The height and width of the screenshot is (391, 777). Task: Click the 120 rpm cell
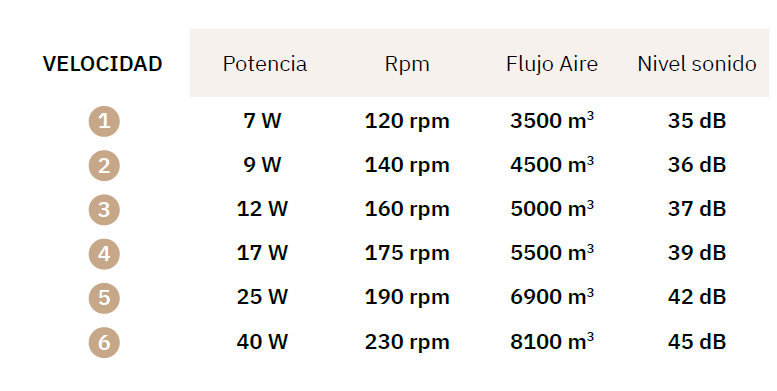(407, 121)
